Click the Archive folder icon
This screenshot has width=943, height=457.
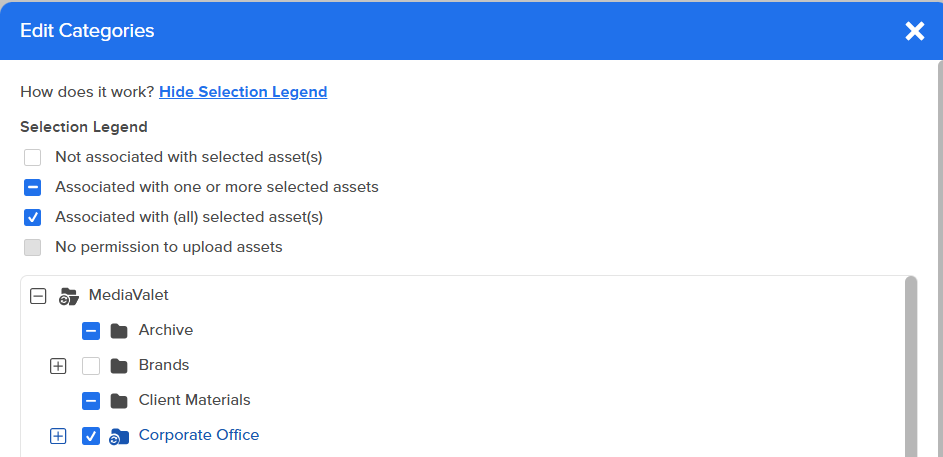(119, 331)
